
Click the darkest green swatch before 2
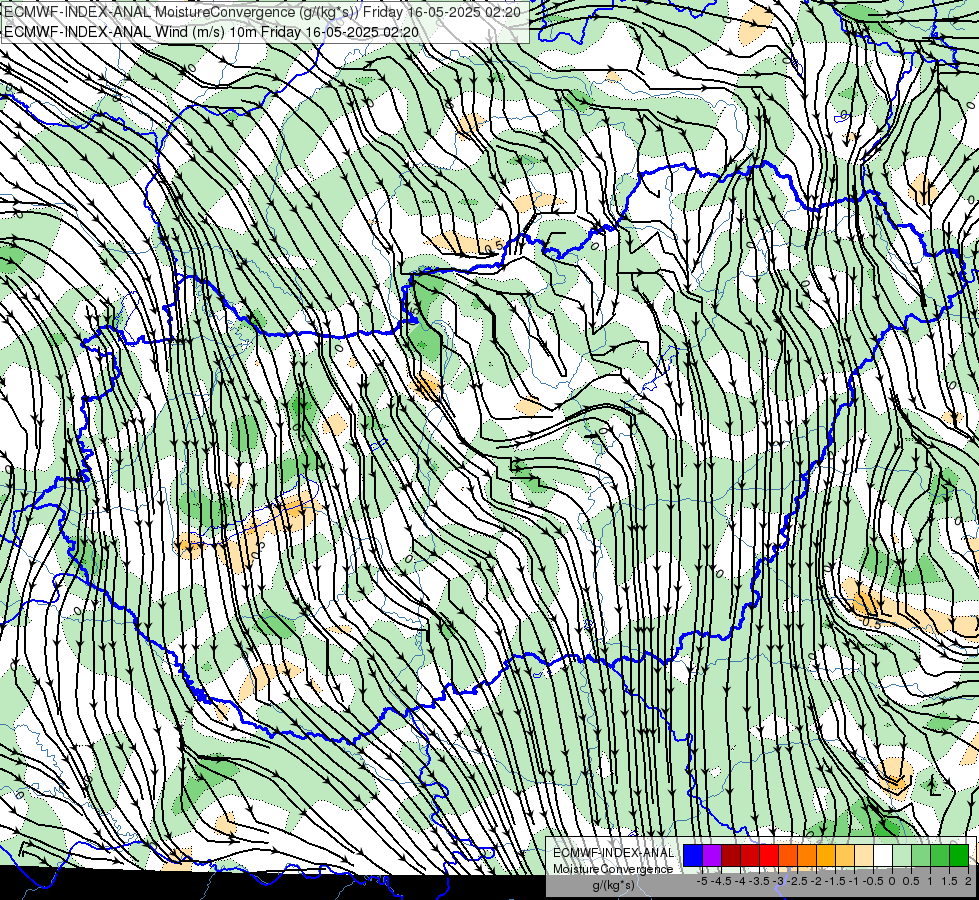tap(958, 855)
